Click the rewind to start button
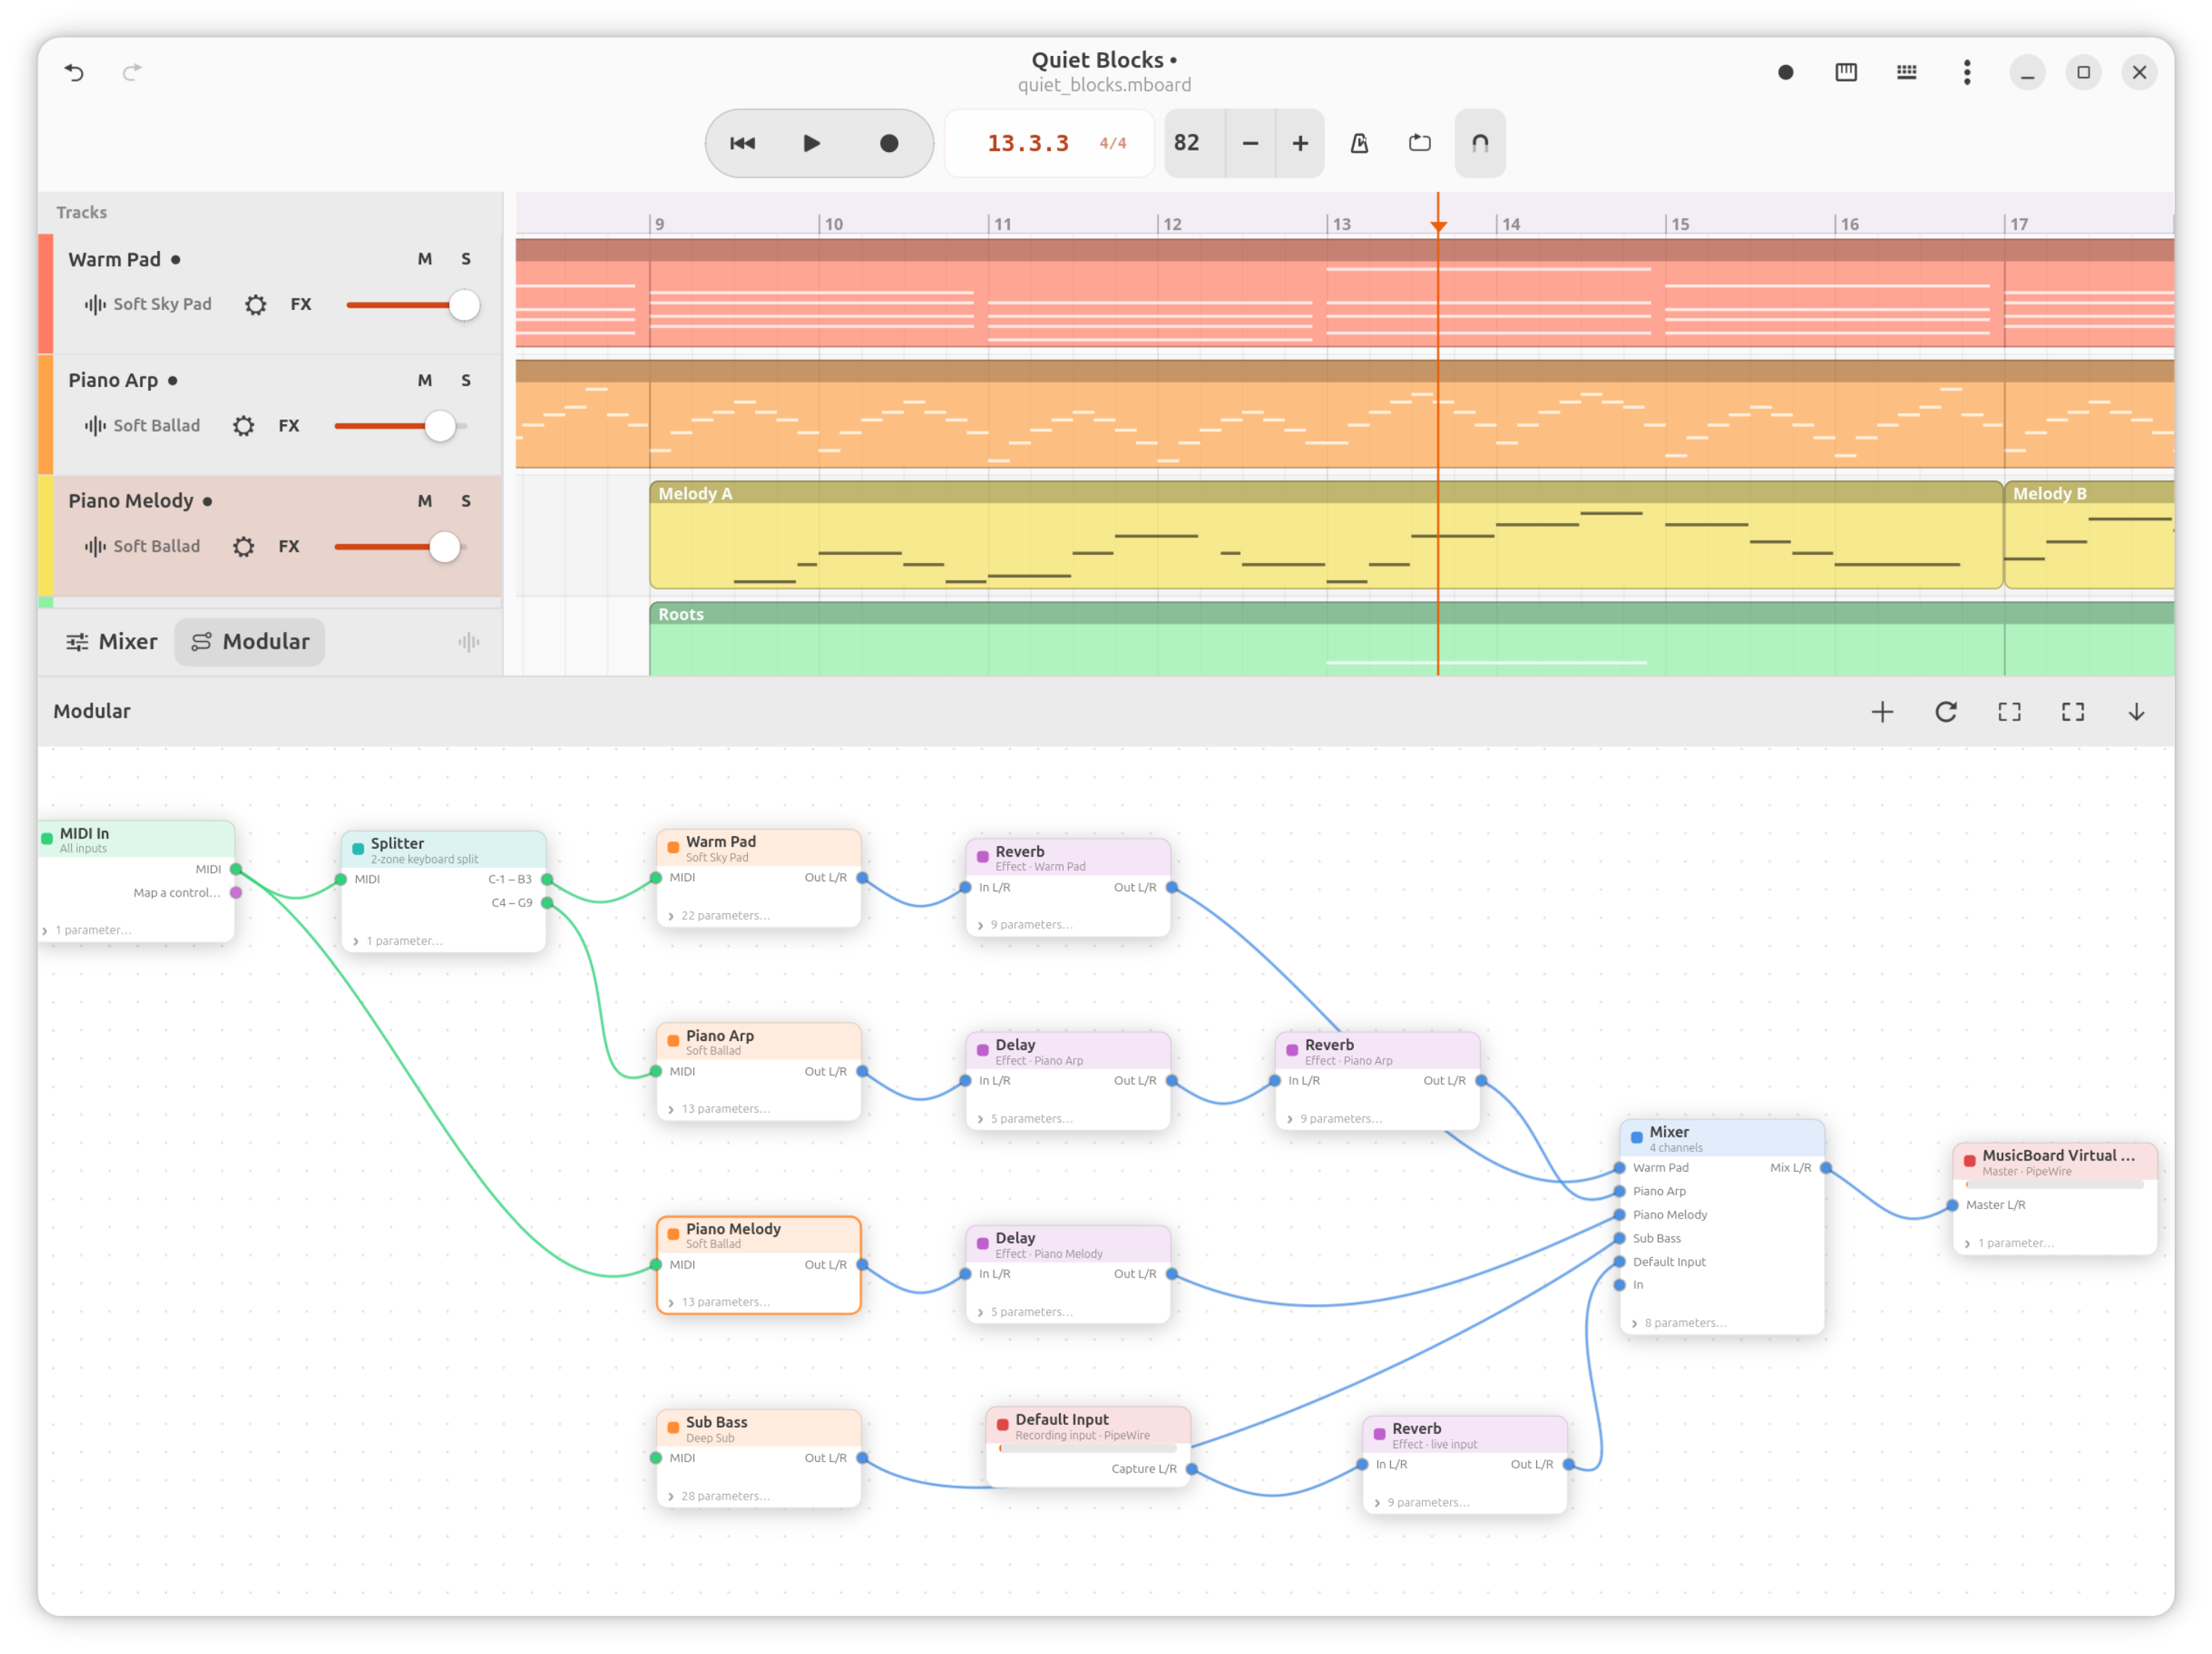Image resolution: width=2212 pixels, height=1654 pixels. click(x=742, y=143)
